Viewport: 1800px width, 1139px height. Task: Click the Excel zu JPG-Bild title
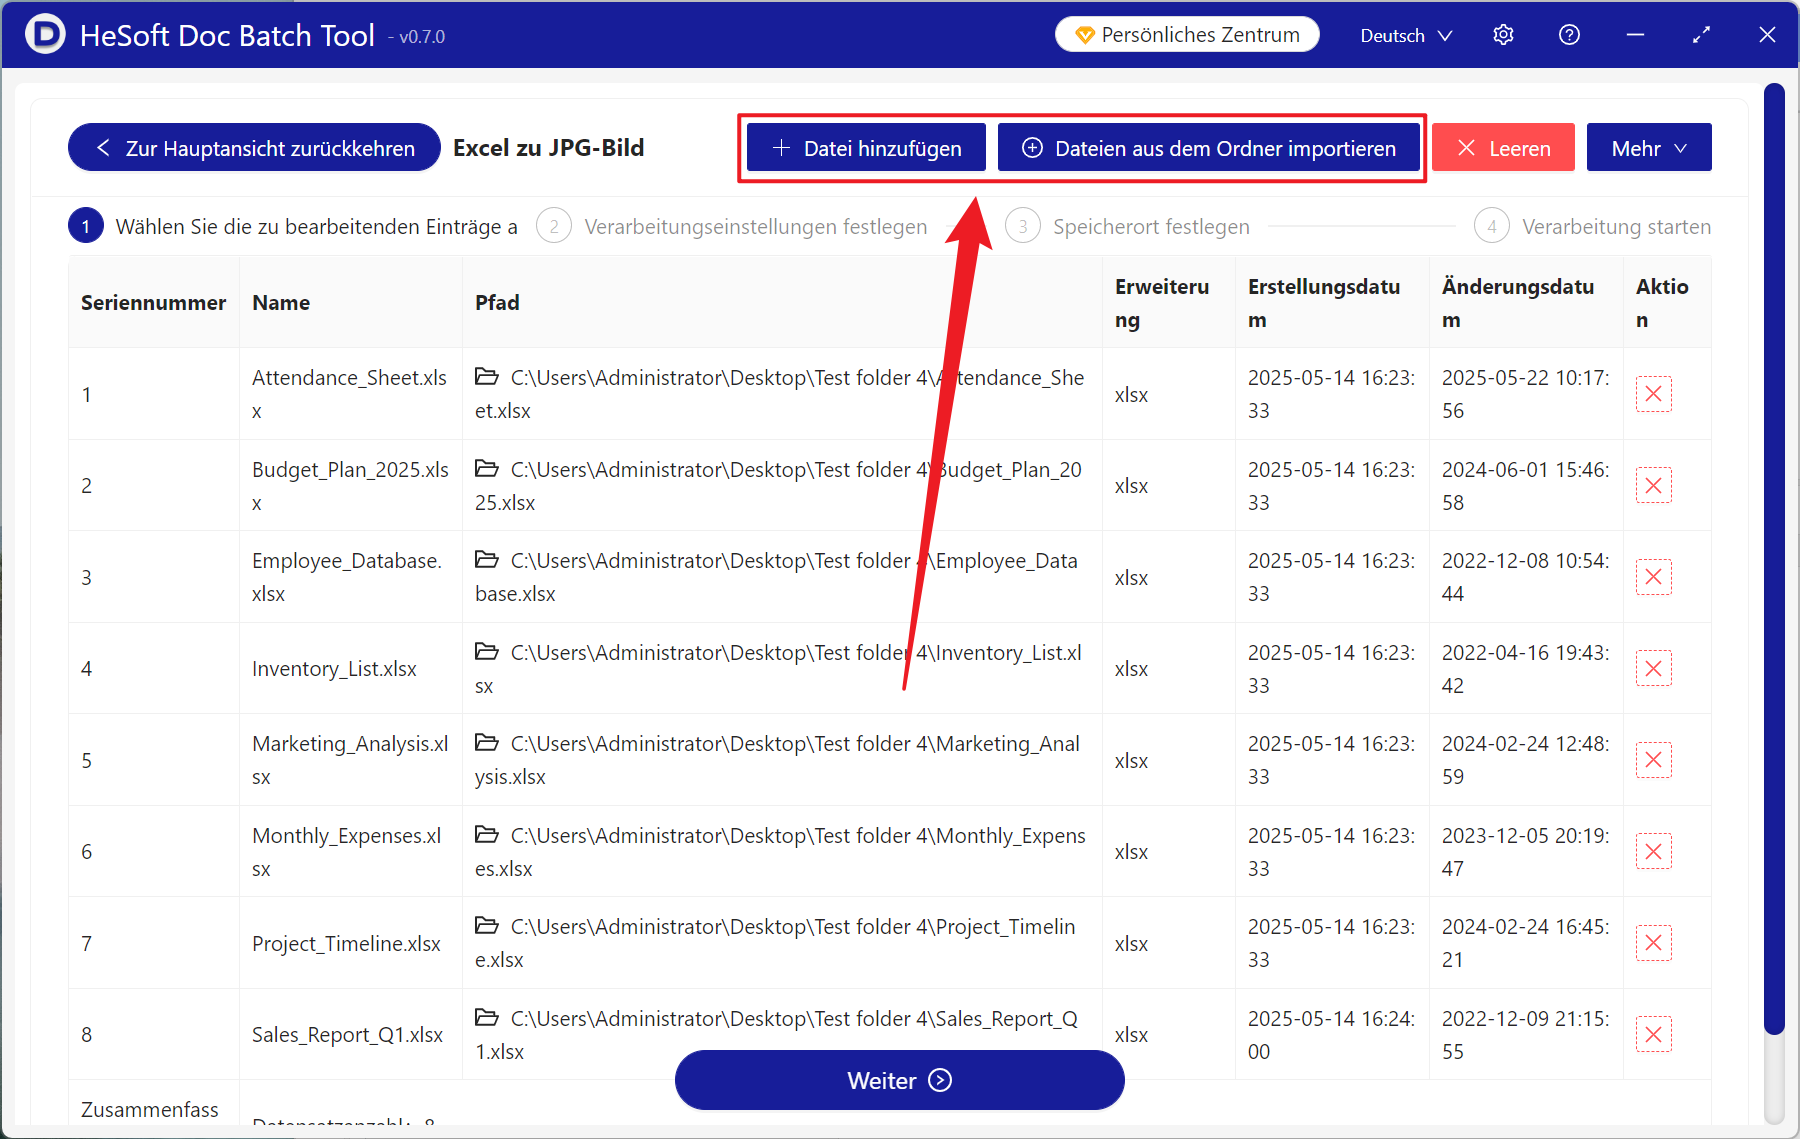pyautogui.click(x=549, y=148)
